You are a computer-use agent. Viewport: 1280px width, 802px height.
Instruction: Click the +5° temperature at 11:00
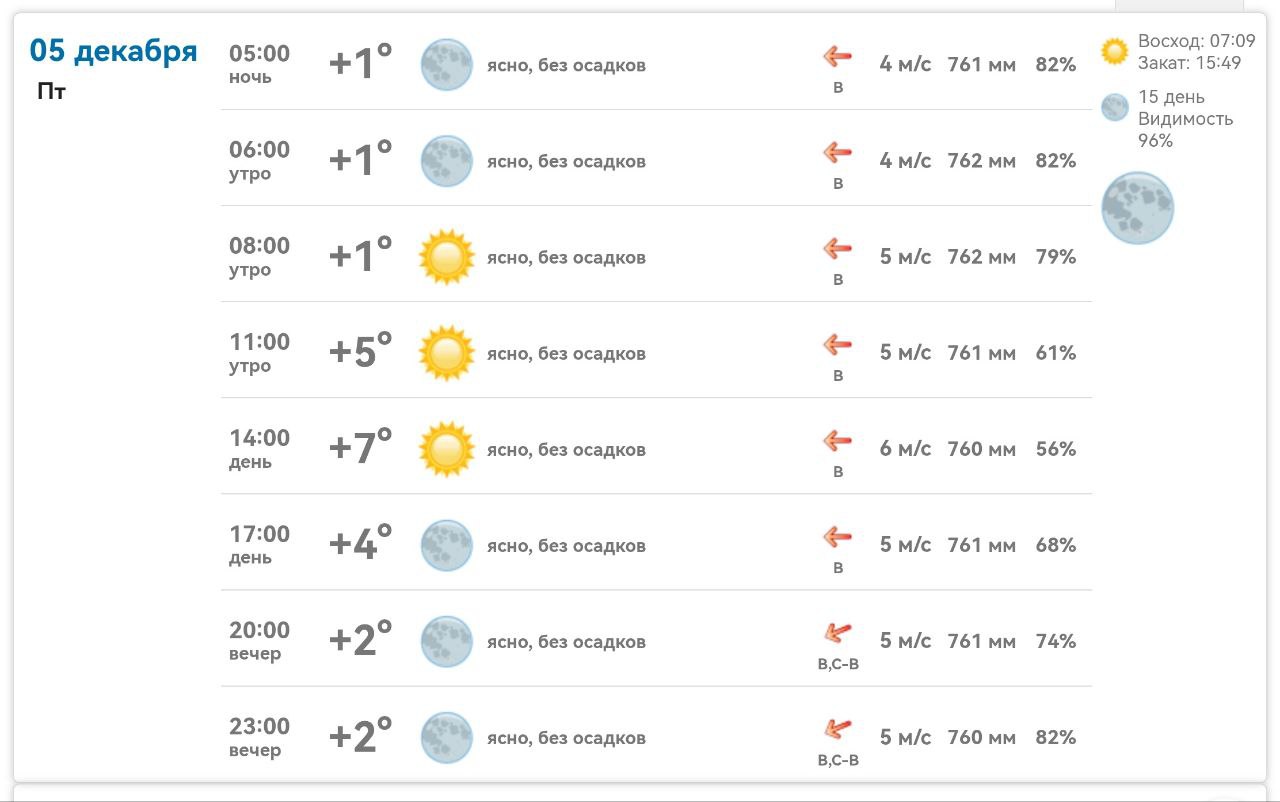(x=360, y=351)
